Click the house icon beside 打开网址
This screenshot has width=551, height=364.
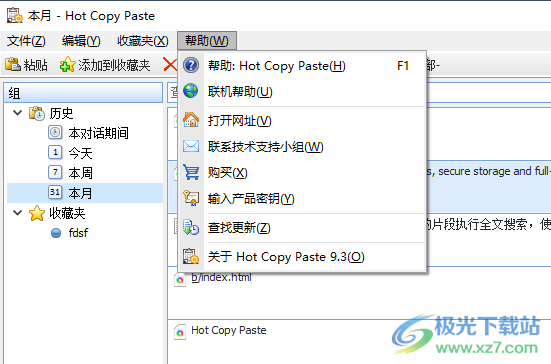[x=191, y=120]
